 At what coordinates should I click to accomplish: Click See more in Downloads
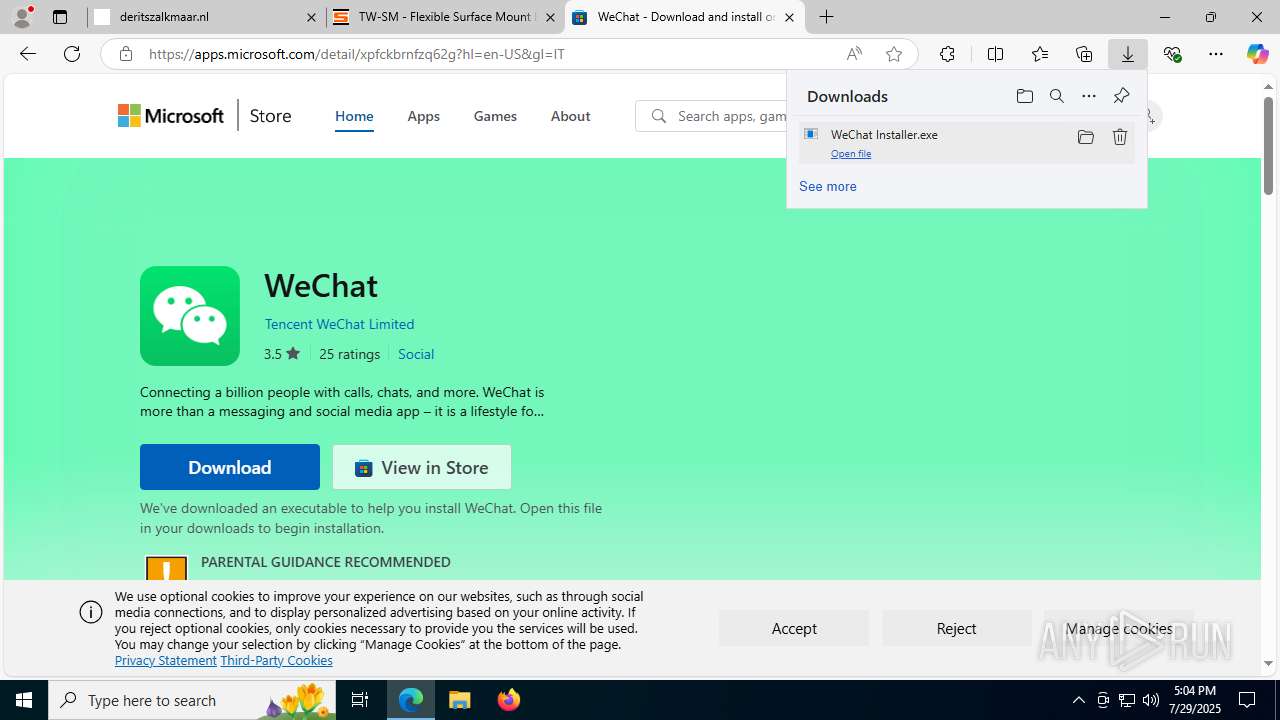click(x=827, y=186)
